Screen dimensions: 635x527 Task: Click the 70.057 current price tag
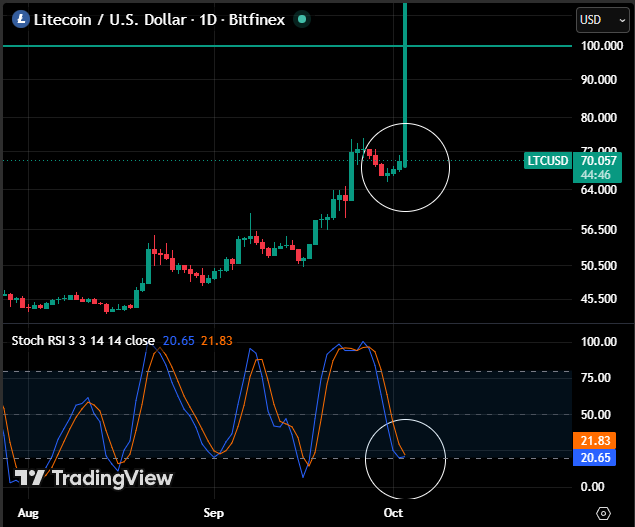point(598,161)
